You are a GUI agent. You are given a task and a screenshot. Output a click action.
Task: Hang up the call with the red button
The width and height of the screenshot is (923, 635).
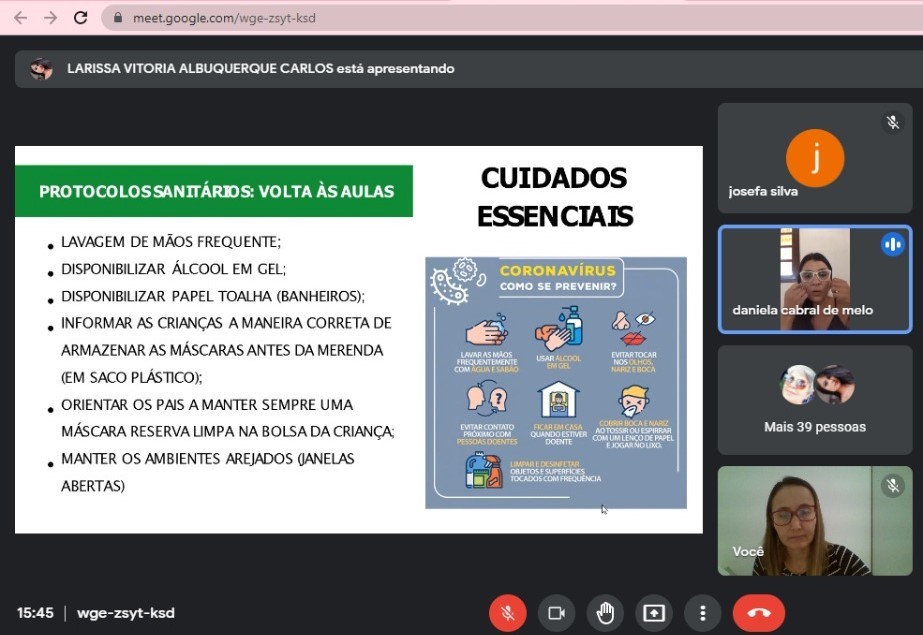758,613
